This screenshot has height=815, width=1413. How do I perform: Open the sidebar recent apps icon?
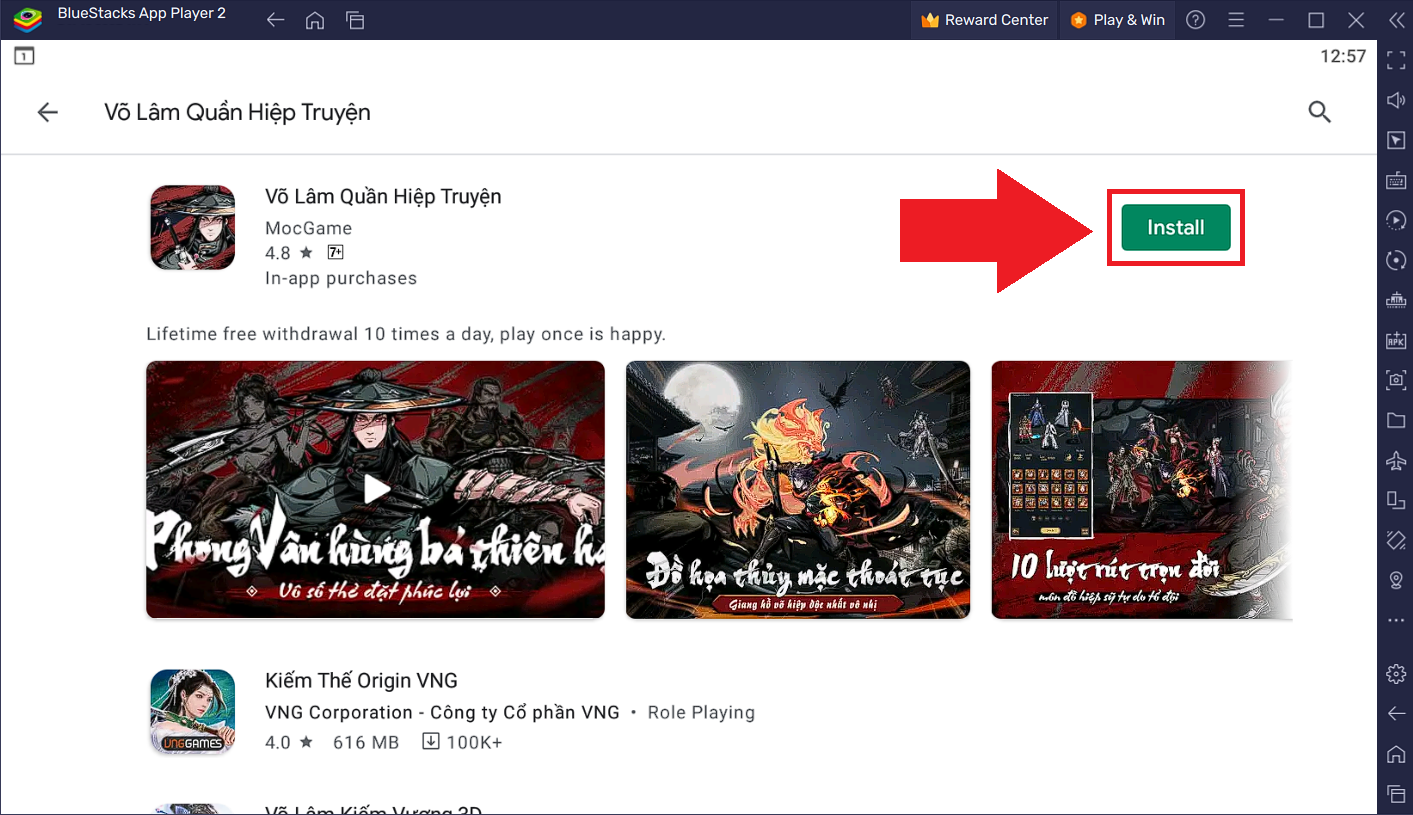(1396, 793)
